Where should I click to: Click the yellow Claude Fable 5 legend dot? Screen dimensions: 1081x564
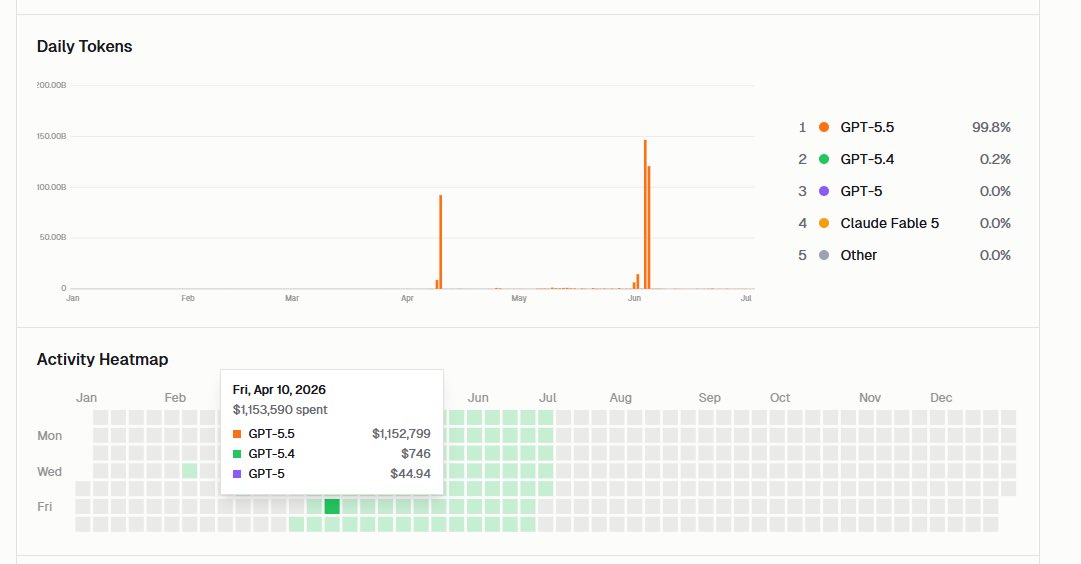point(824,223)
